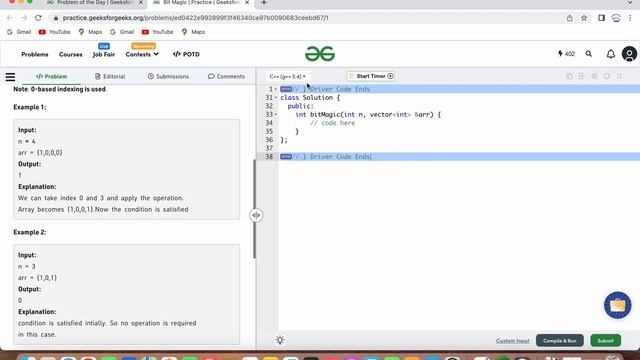Viewport: 640px width, 360px height.
Task: Submit the solution
Action: tap(606, 340)
